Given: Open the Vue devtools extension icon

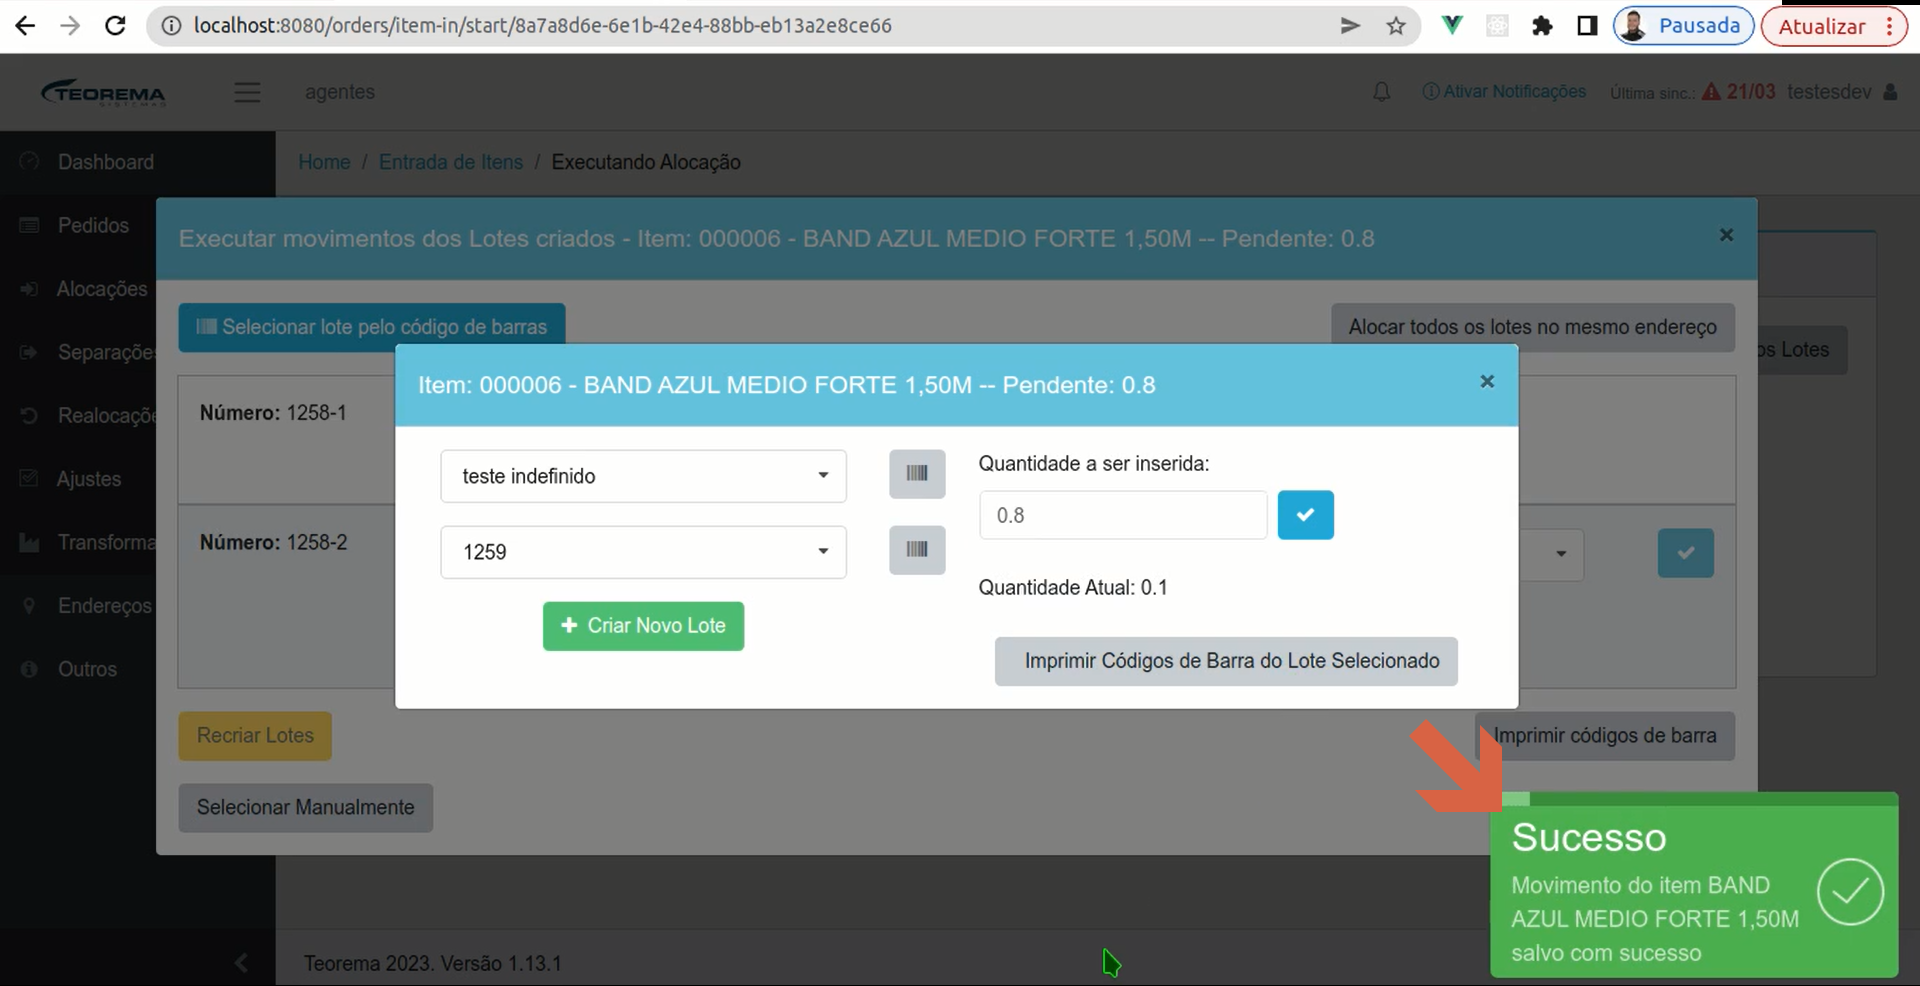Looking at the screenshot, I should (1452, 26).
